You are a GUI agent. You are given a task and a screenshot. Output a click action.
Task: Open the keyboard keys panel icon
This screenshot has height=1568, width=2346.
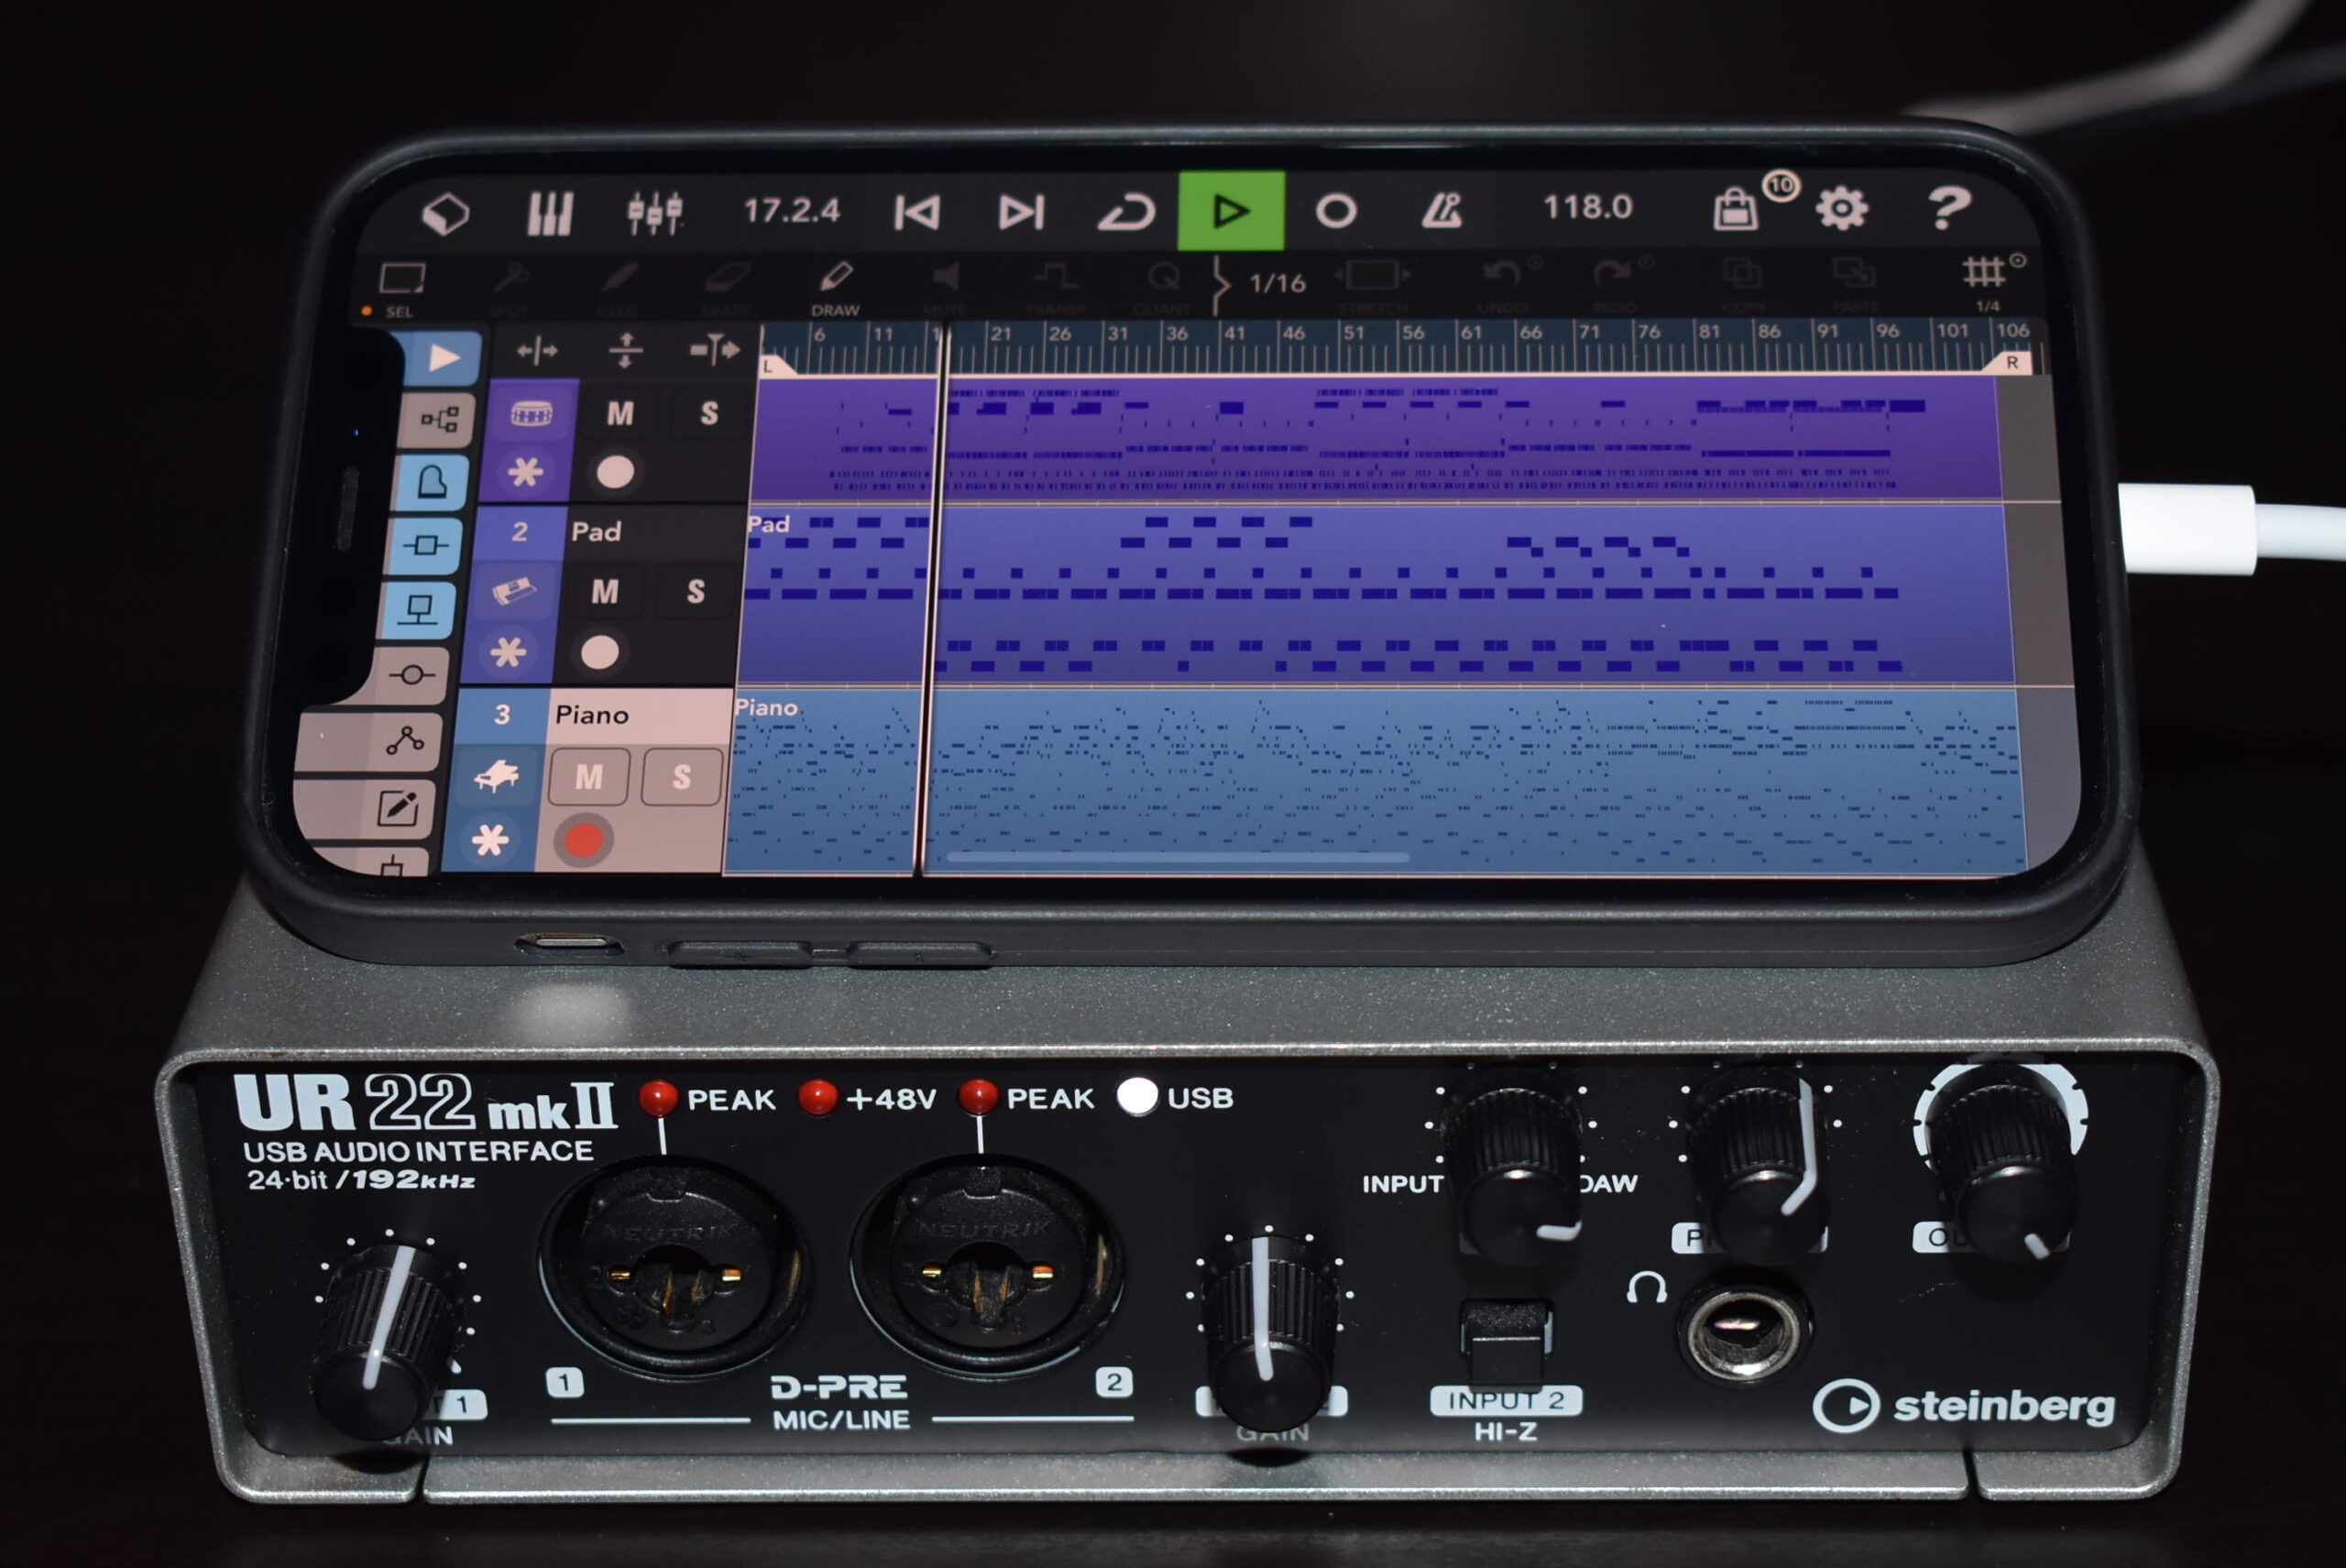(549, 213)
